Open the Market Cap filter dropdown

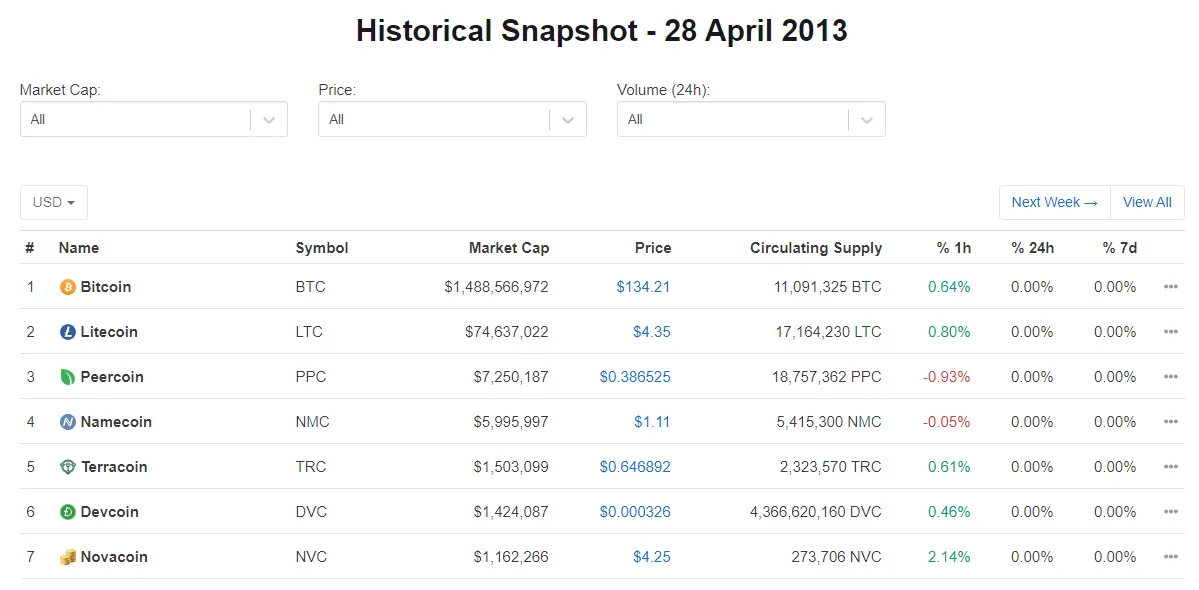pos(154,119)
